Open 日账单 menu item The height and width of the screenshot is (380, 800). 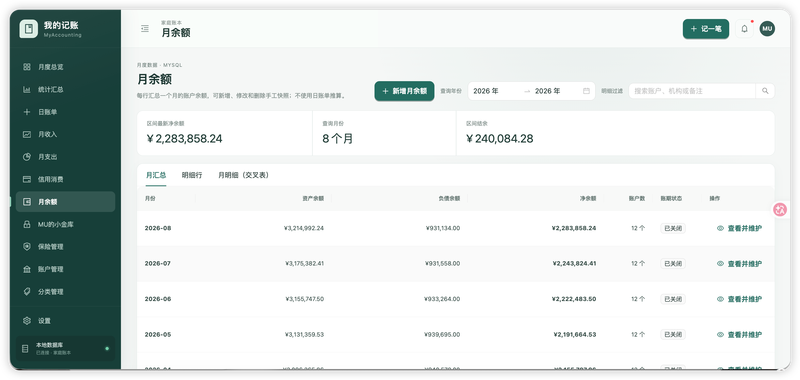65,112
